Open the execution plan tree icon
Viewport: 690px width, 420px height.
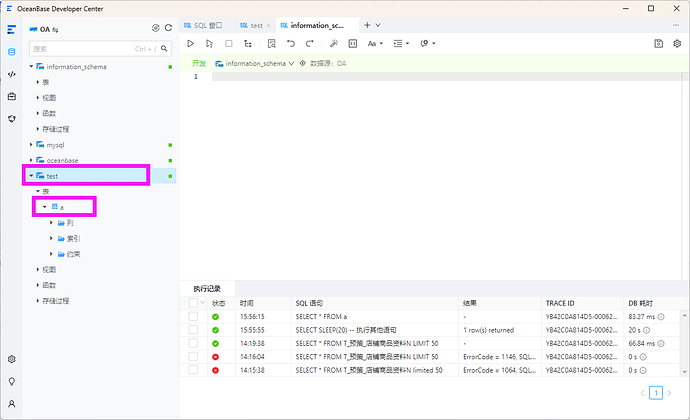click(x=248, y=43)
